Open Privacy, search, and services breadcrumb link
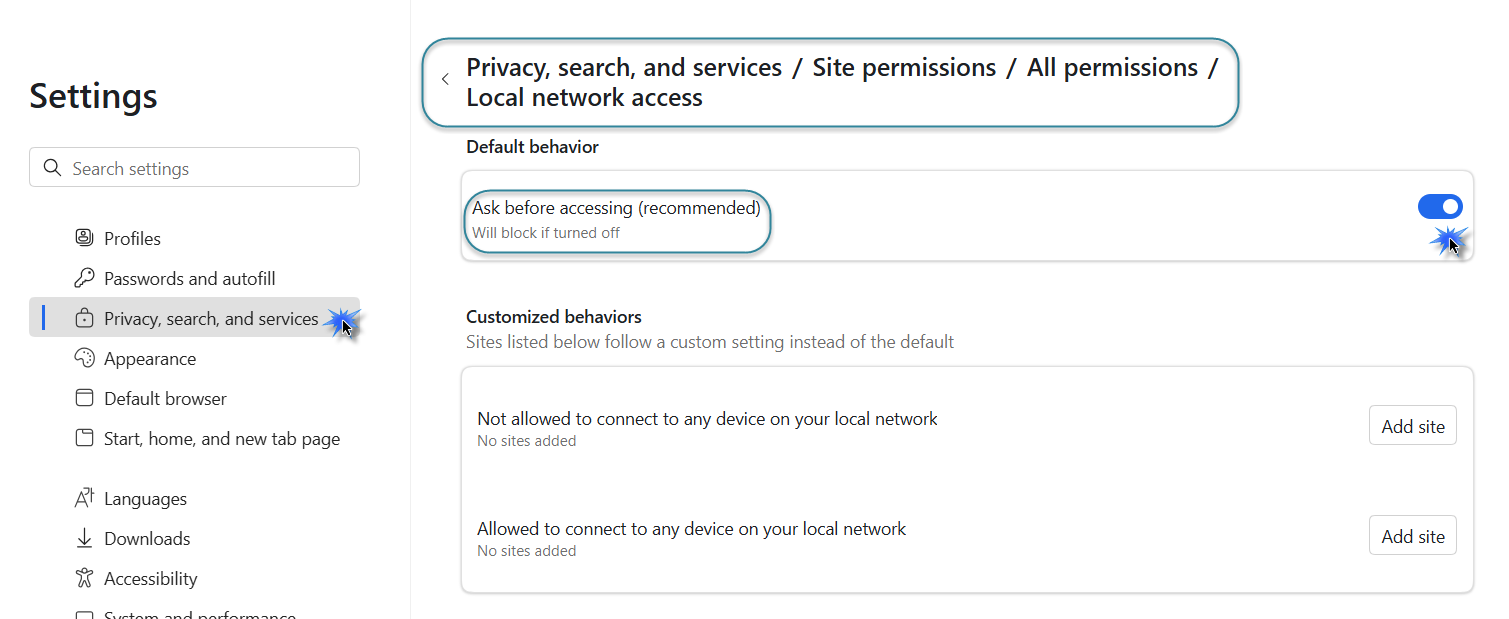The image size is (1509, 619). coord(624,67)
